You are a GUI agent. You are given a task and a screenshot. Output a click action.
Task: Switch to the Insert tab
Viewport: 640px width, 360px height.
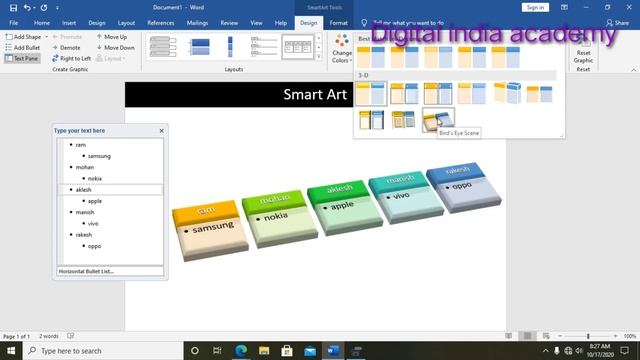pyautogui.click(x=69, y=23)
